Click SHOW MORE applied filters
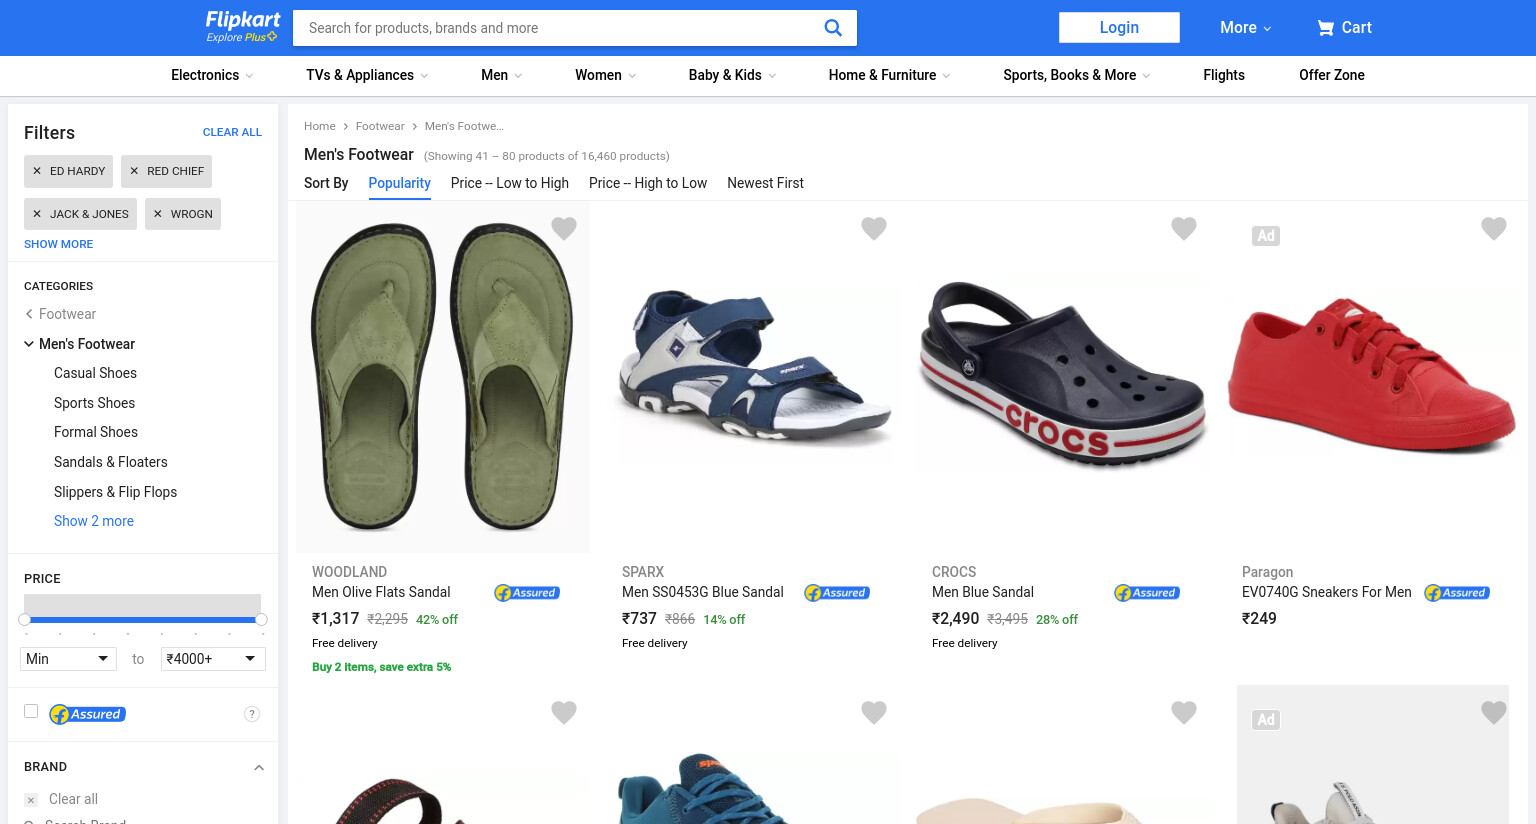Image resolution: width=1536 pixels, height=824 pixels. (x=58, y=244)
